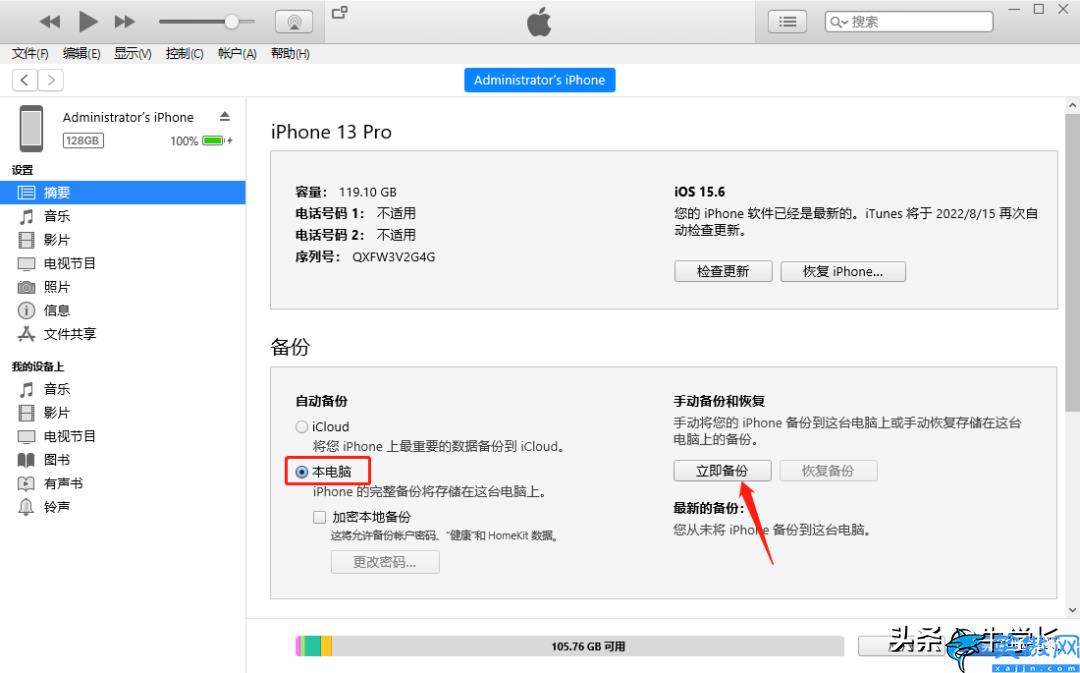Click the iOS 15.6 version text
Screen dimensions: 1080x673
(699, 191)
